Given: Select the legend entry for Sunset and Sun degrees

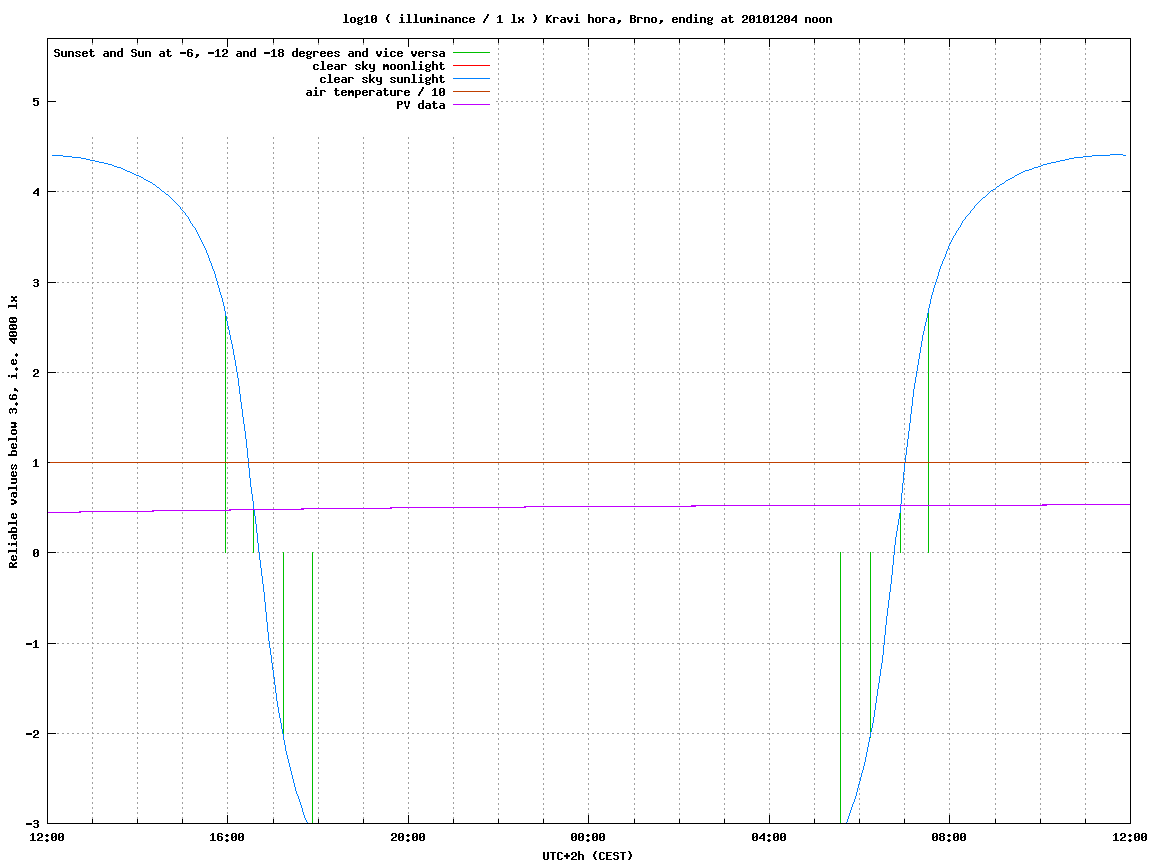Looking at the screenshot, I should (x=249, y=53).
